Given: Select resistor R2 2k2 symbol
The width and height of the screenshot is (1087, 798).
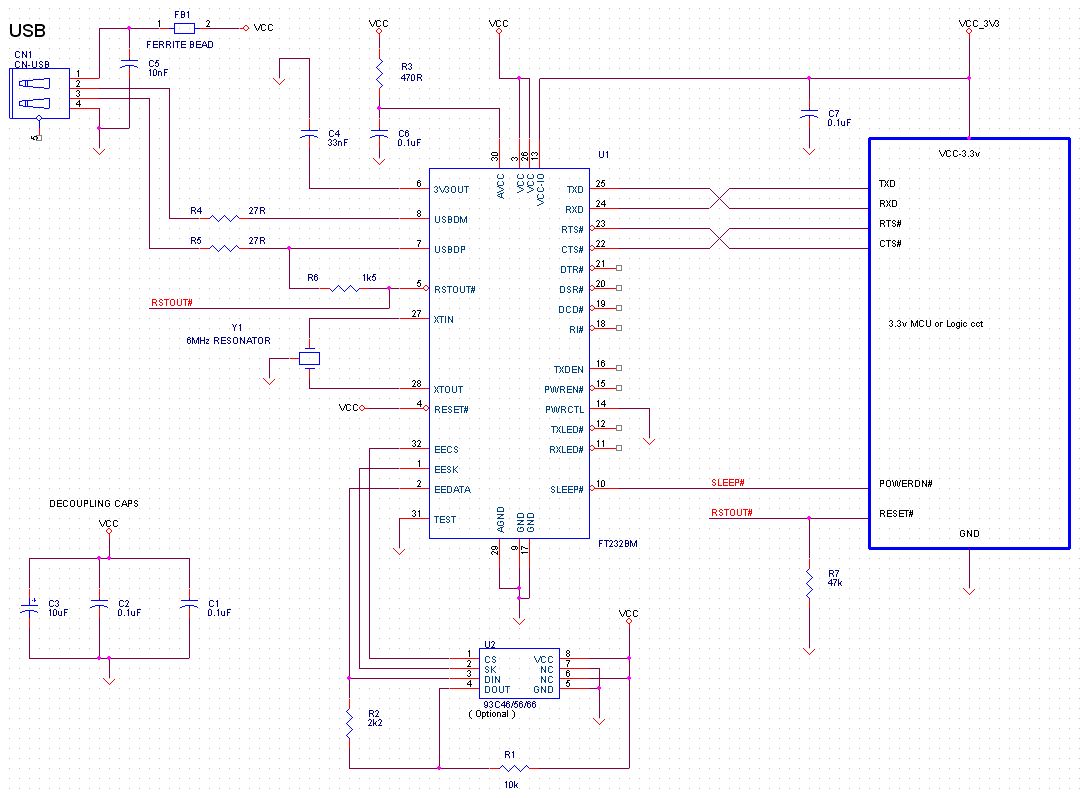Looking at the screenshot, I should point(349,723).
